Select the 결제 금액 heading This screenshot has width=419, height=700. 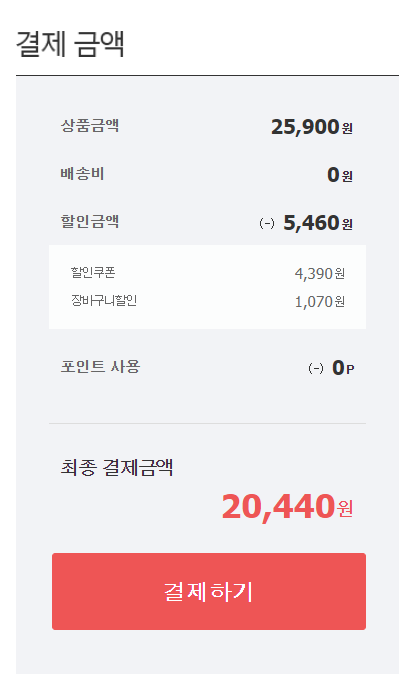pos(70,44)
